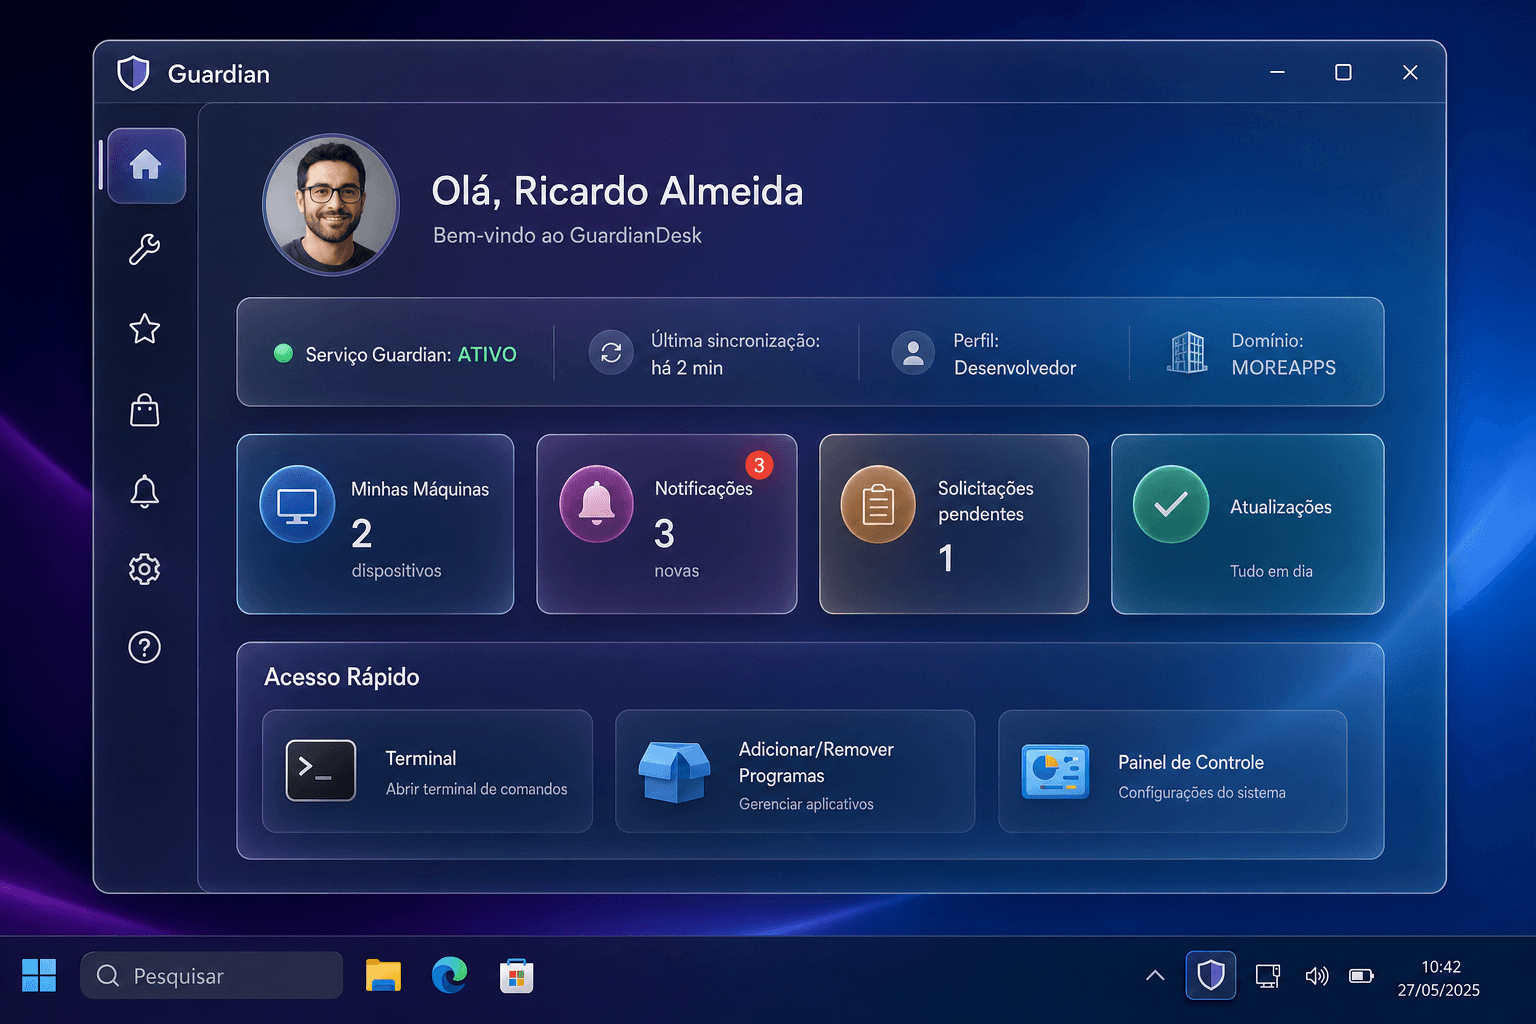Open Terminal quick access
The image size is (1536, 1024).
tap(427, 771)
